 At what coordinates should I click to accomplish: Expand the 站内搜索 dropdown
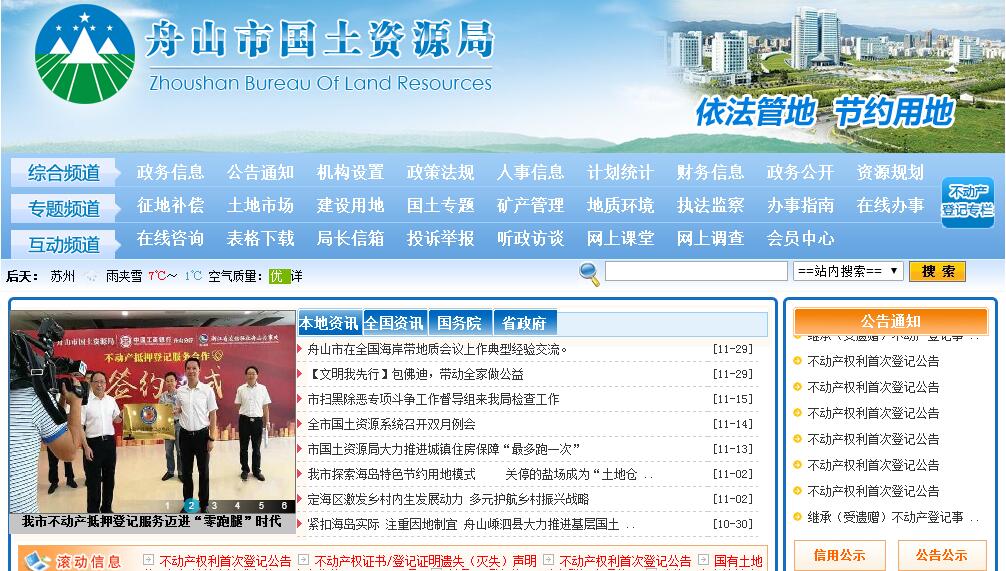tap(848, 271)
